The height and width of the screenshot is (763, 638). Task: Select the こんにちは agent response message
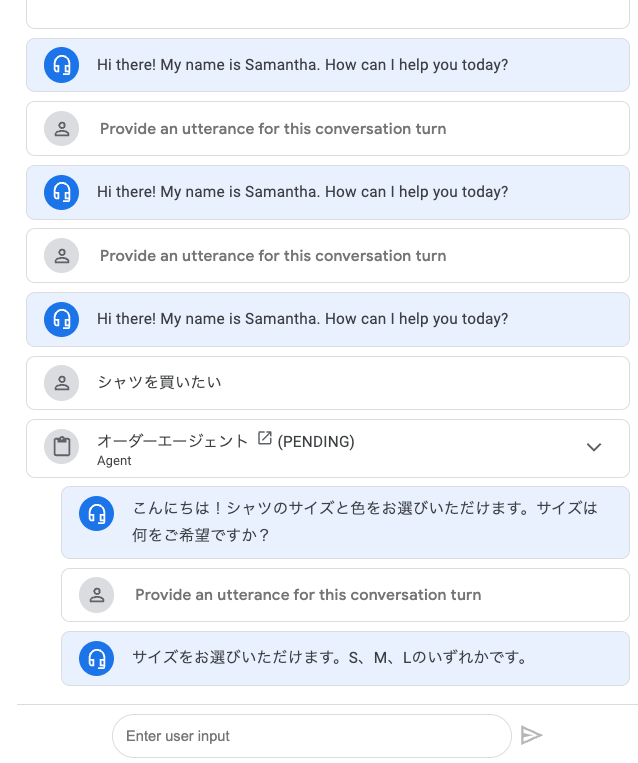pos(345,522)
